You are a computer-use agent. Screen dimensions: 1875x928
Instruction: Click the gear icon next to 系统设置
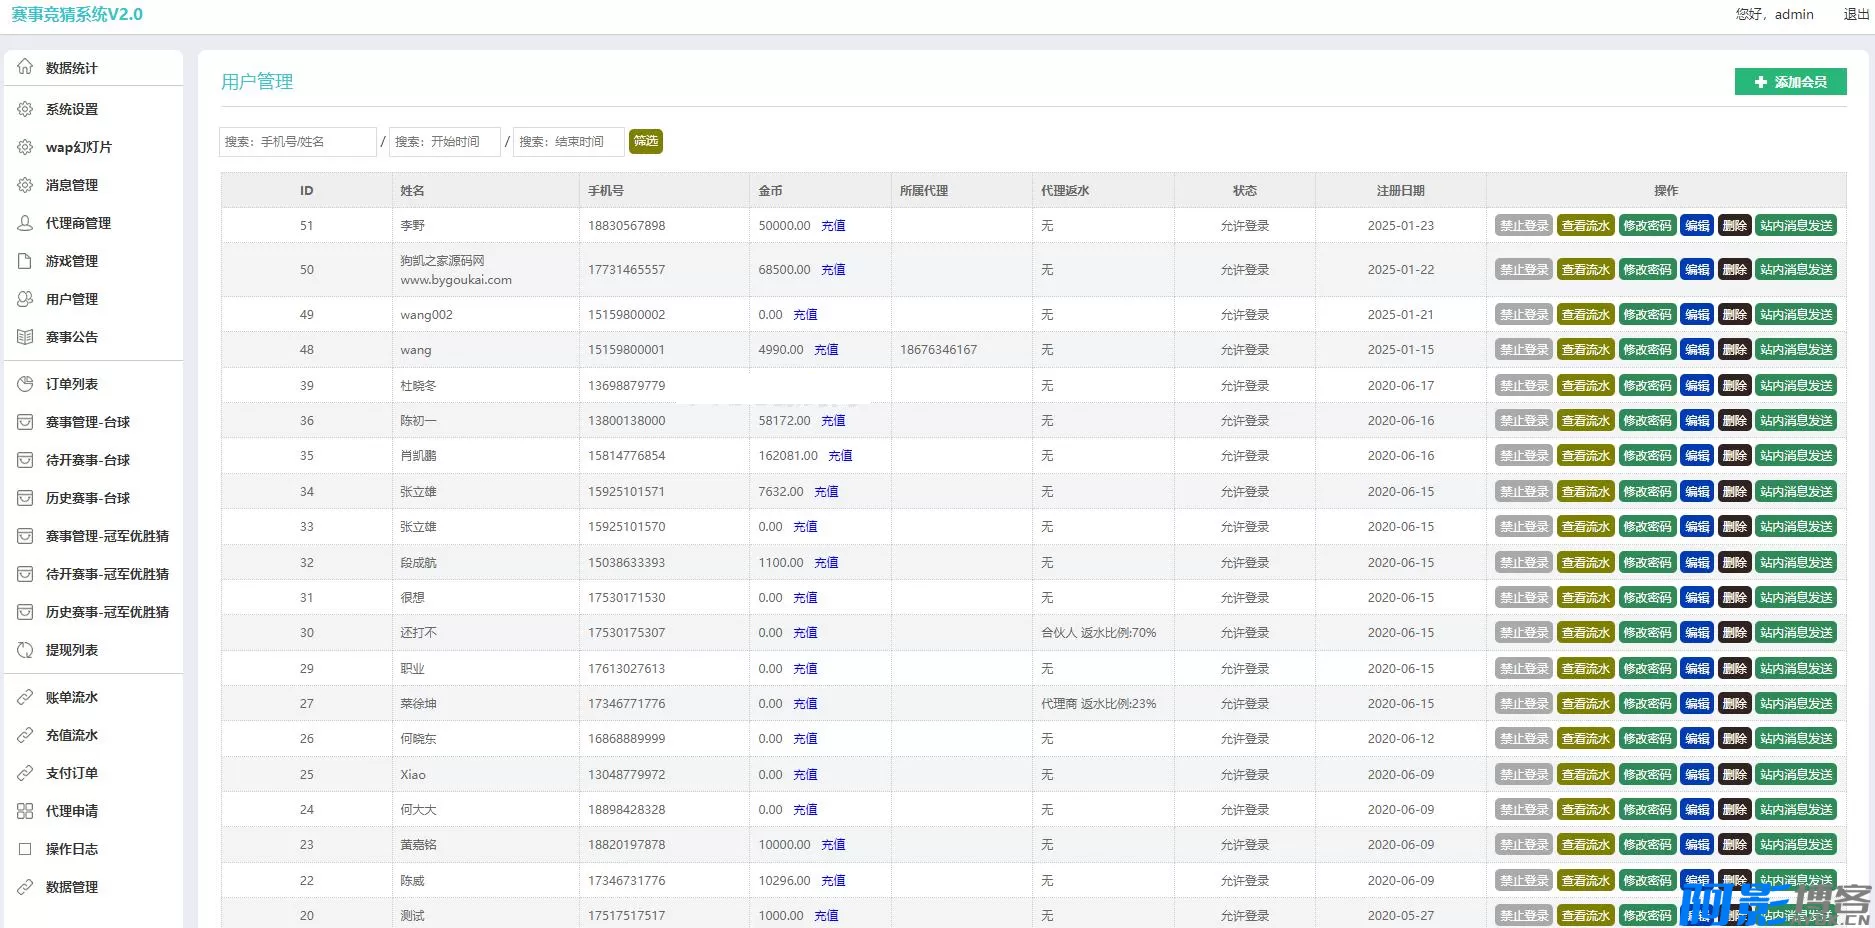click(25, 109)
